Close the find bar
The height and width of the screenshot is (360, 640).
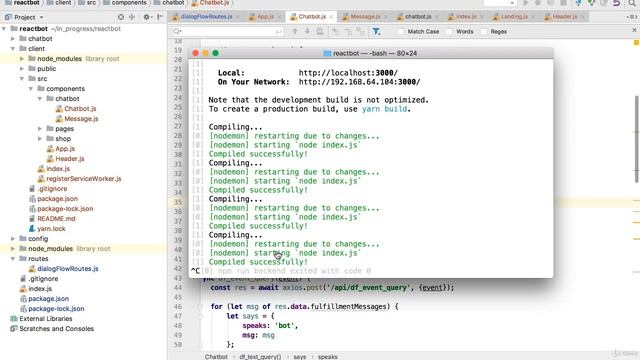[634, 30]
